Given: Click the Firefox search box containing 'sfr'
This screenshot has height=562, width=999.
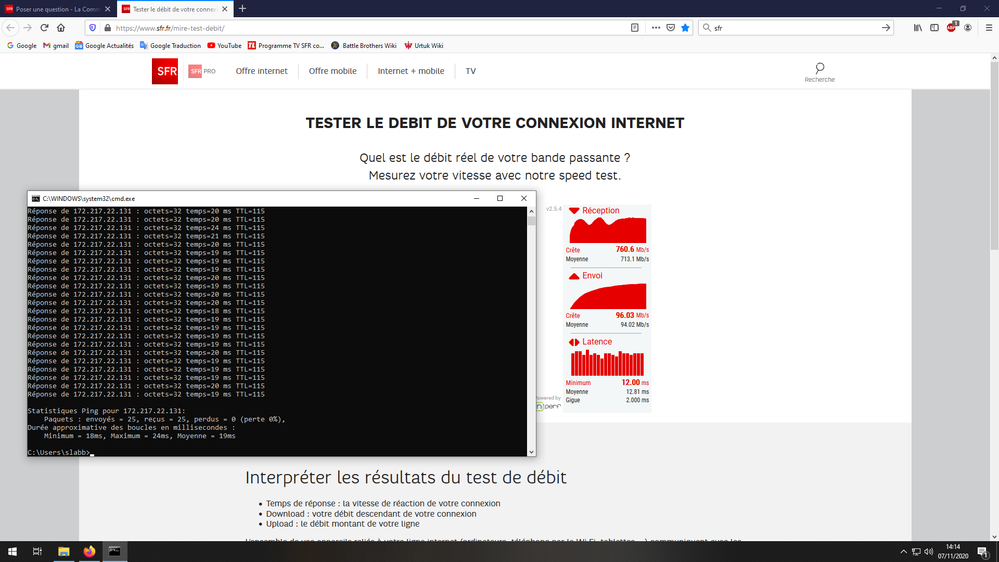Looking at the screenshot, I should click(x=795, y=28).
